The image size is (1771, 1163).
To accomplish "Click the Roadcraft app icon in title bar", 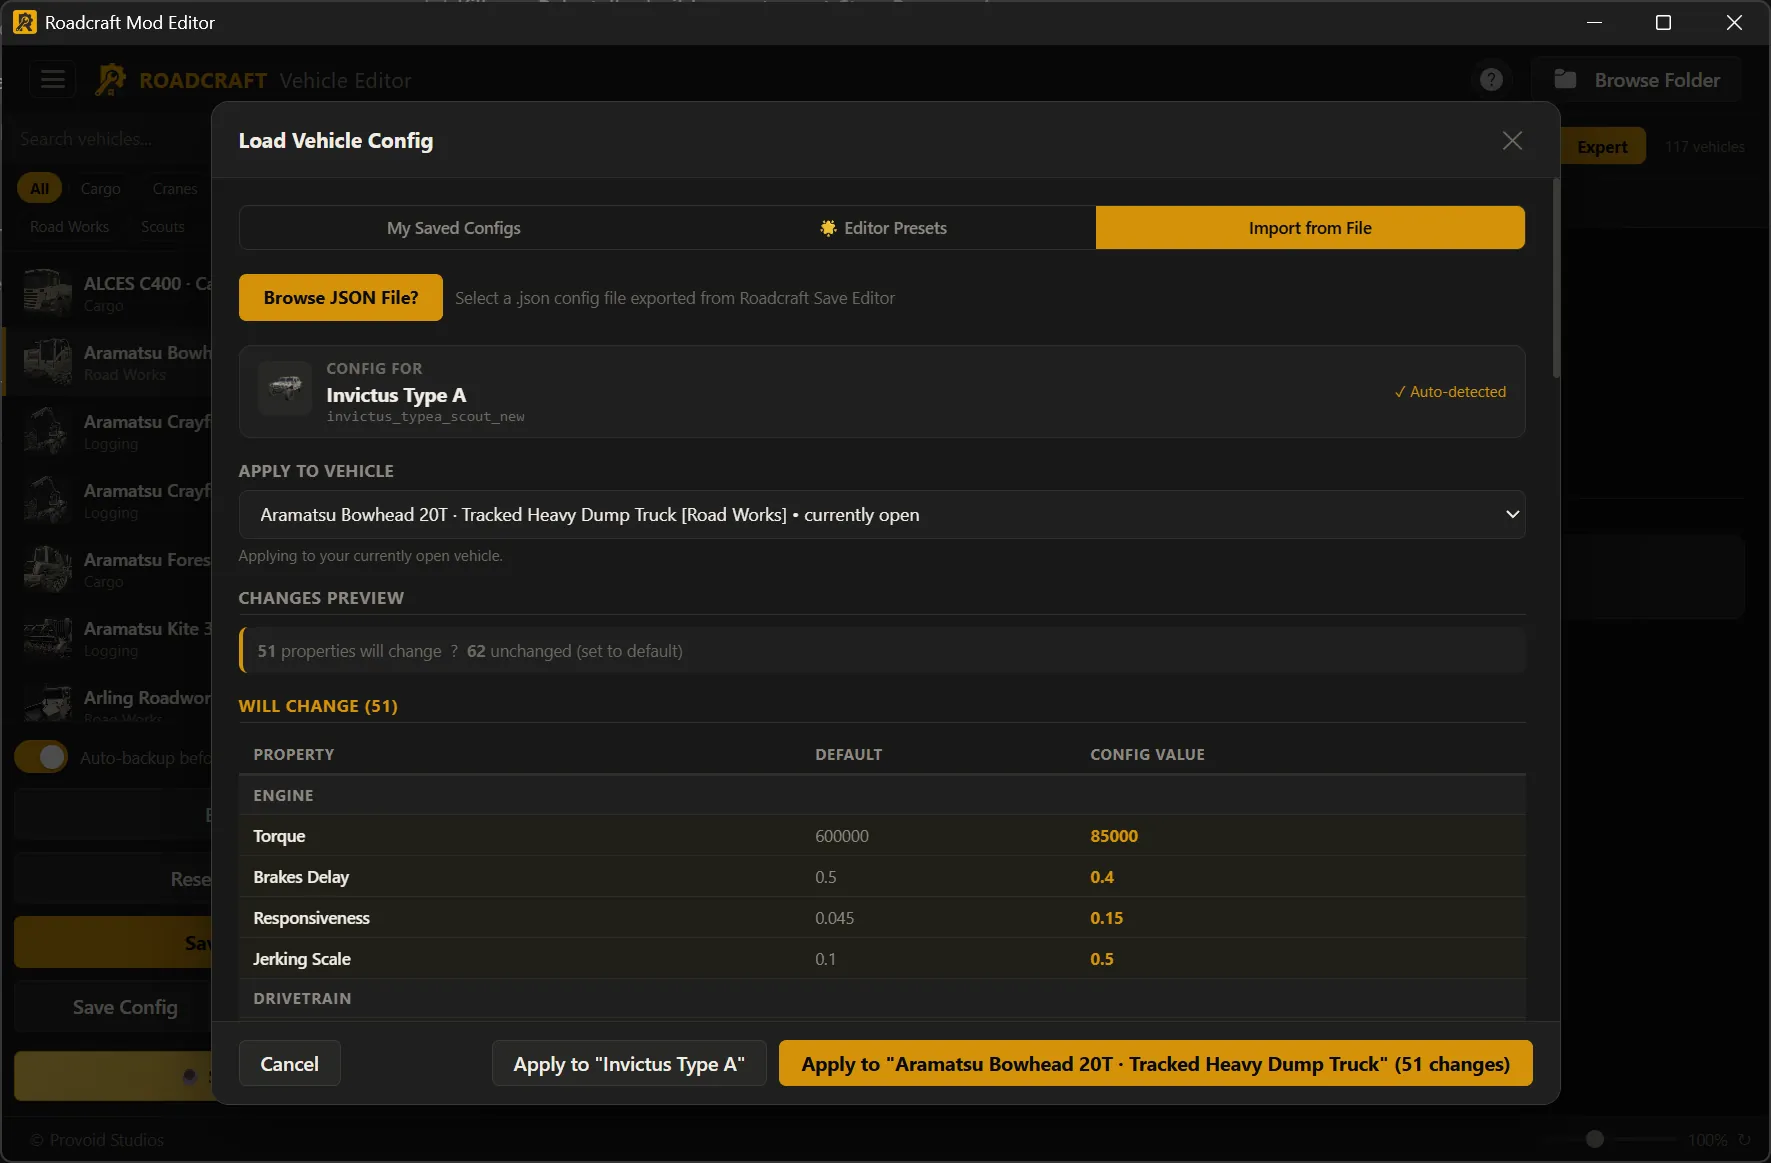I will tap(24, 22).
